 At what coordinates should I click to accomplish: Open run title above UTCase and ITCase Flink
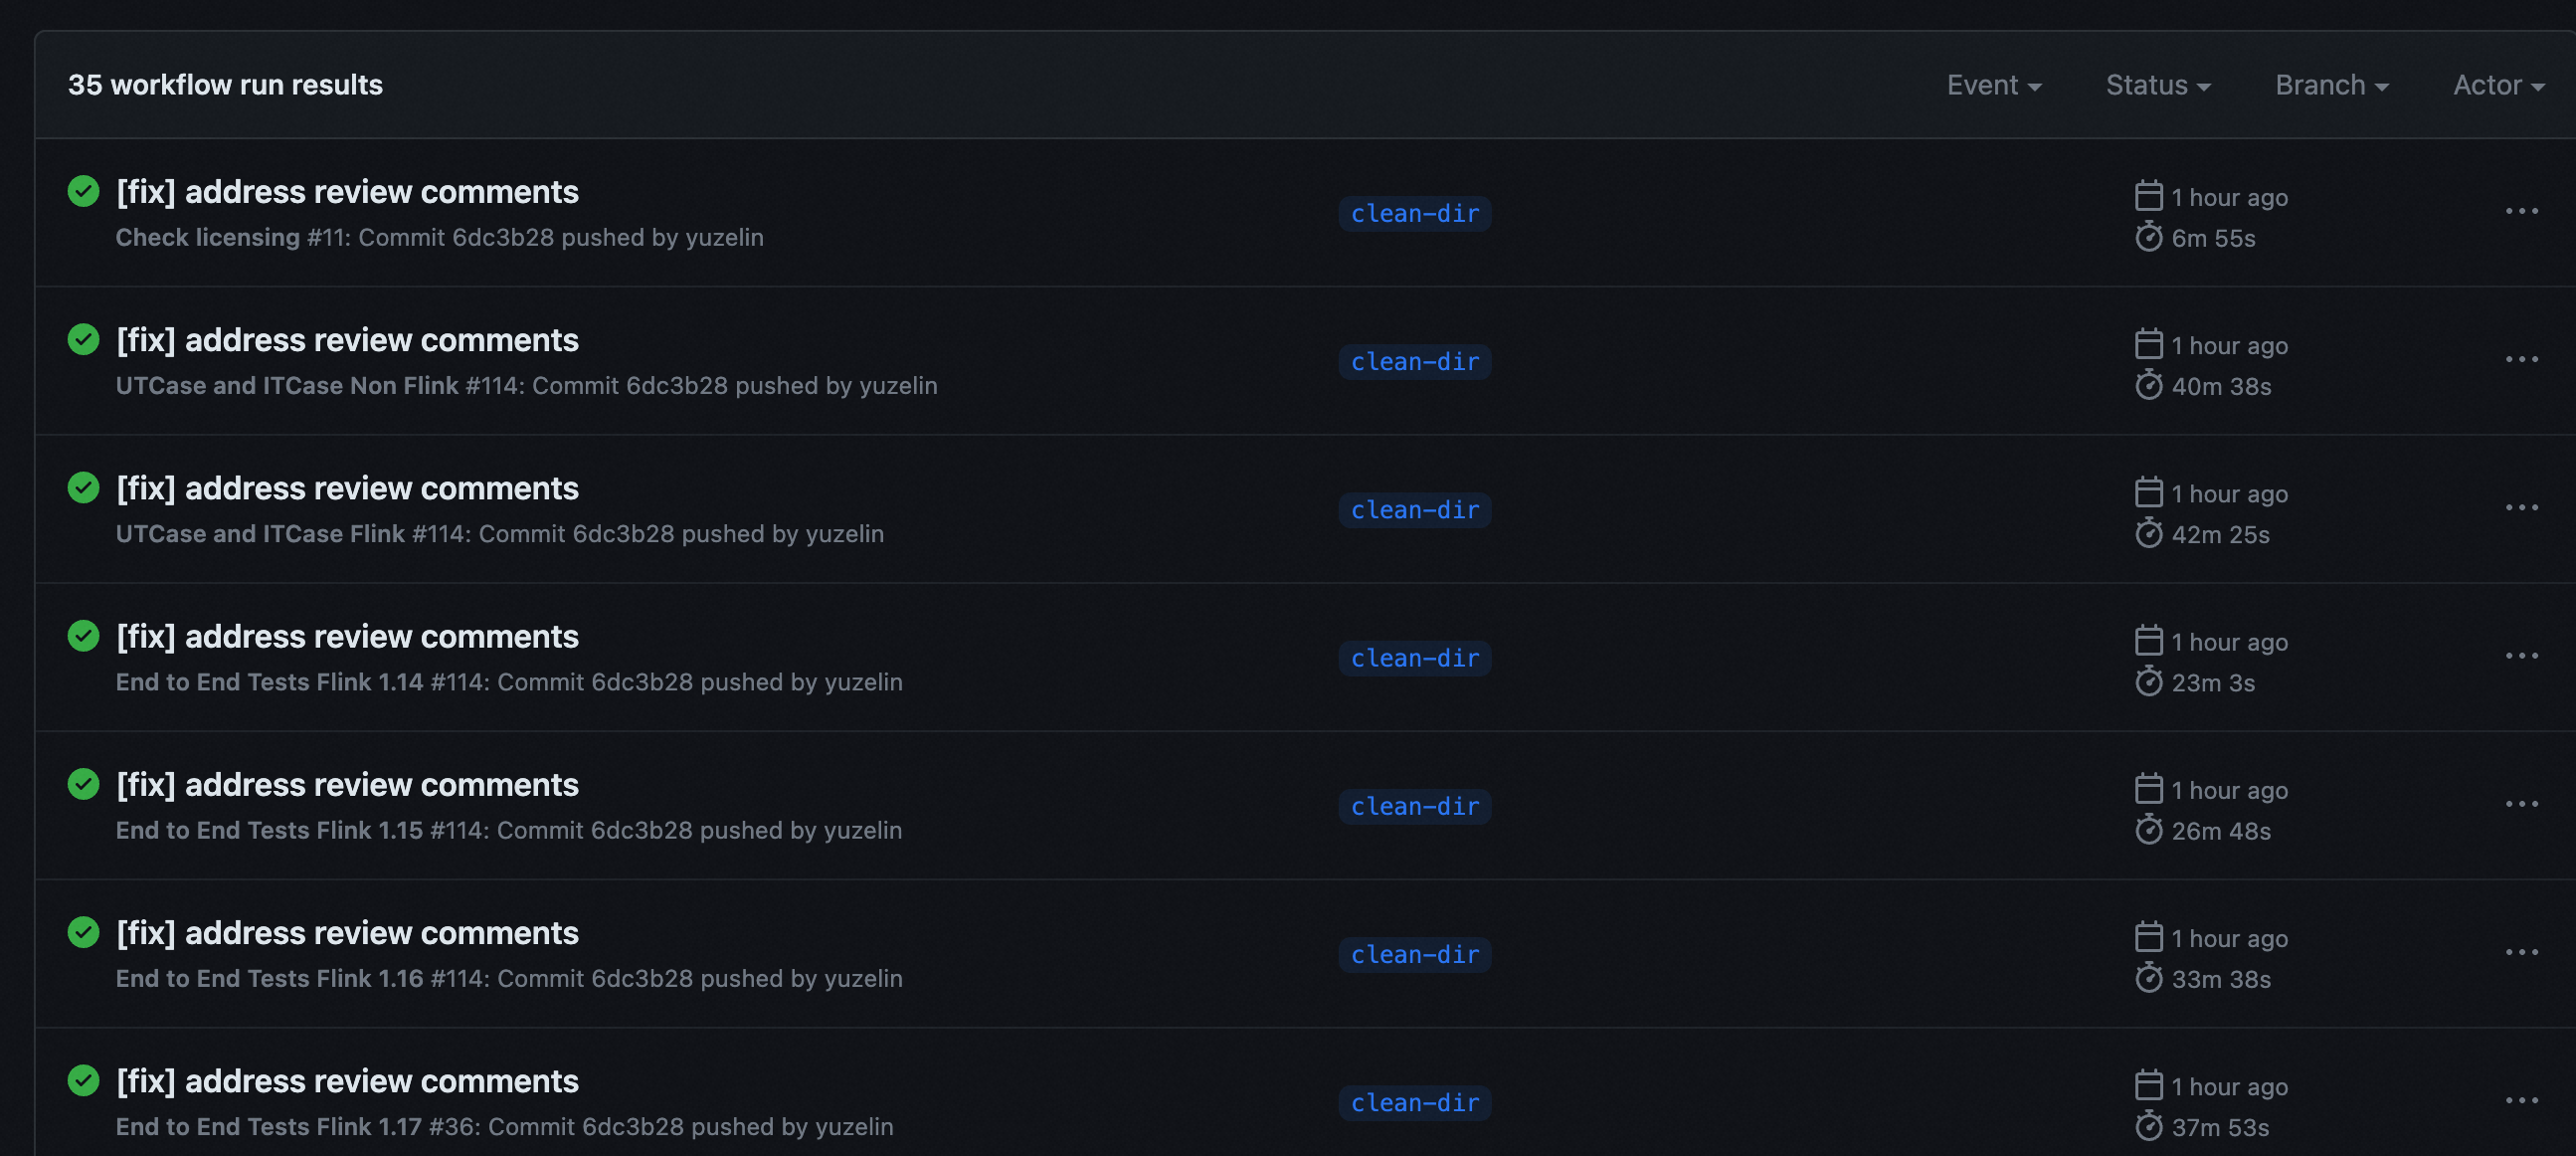point(347,488)
